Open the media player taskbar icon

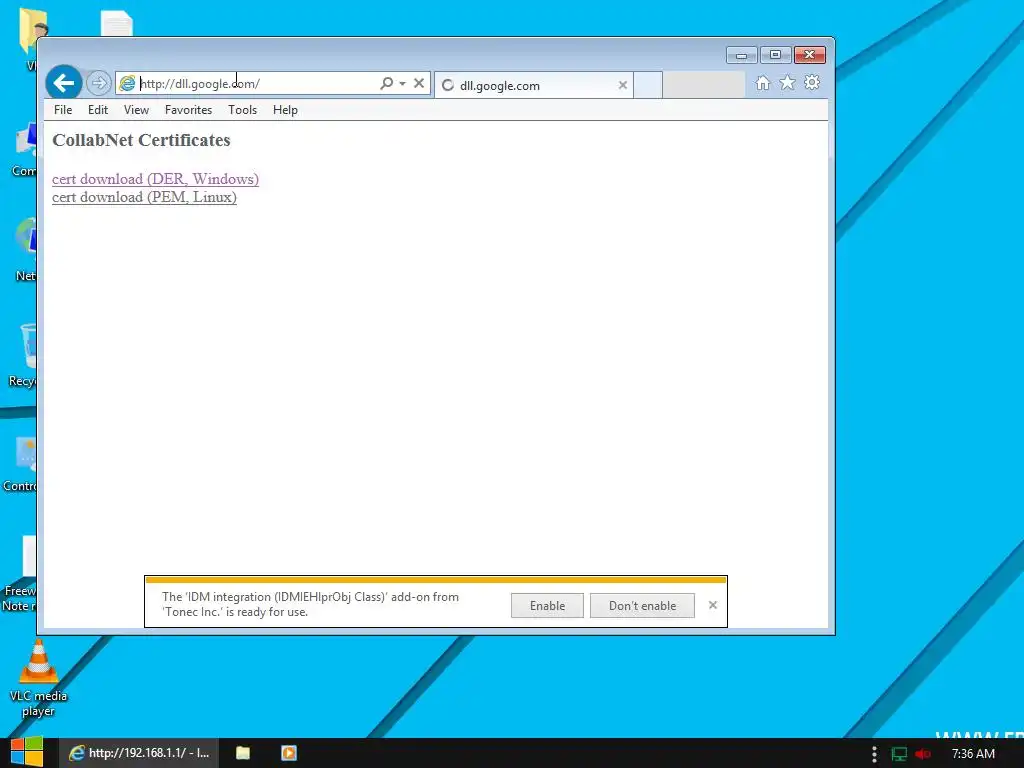click(x=289, y=753)
